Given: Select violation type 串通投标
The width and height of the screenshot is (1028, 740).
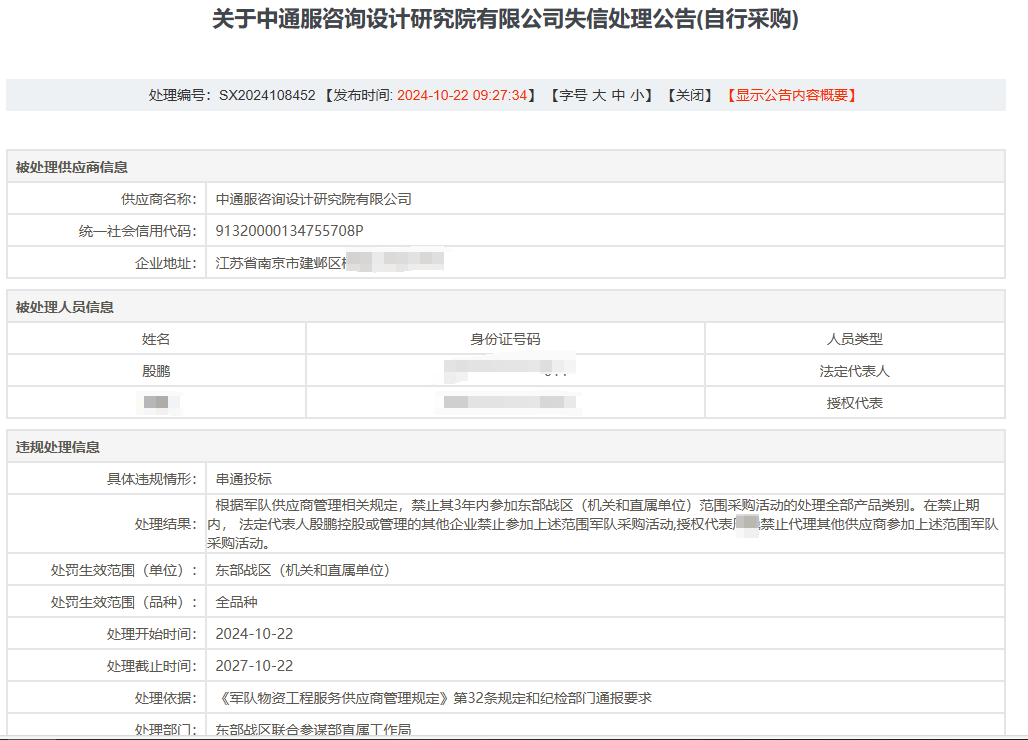Looking at the screenshot, I should [x=243, y=479].
